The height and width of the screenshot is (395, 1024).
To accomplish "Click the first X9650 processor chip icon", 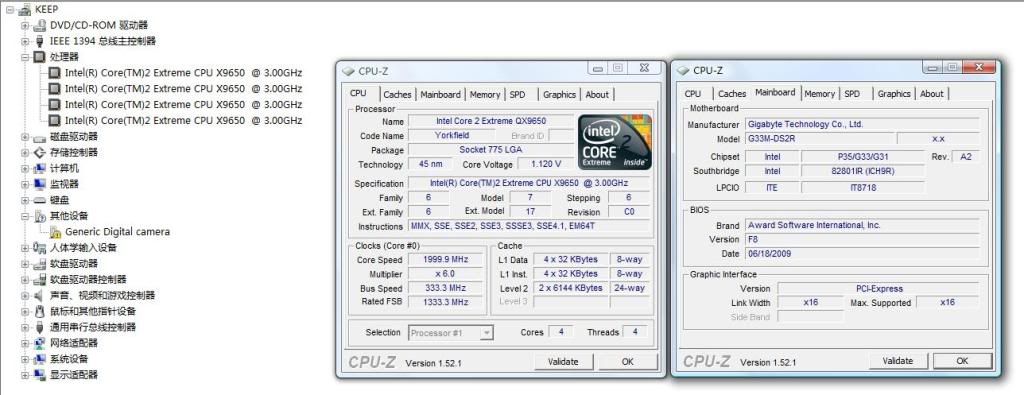I will point(56,72).
